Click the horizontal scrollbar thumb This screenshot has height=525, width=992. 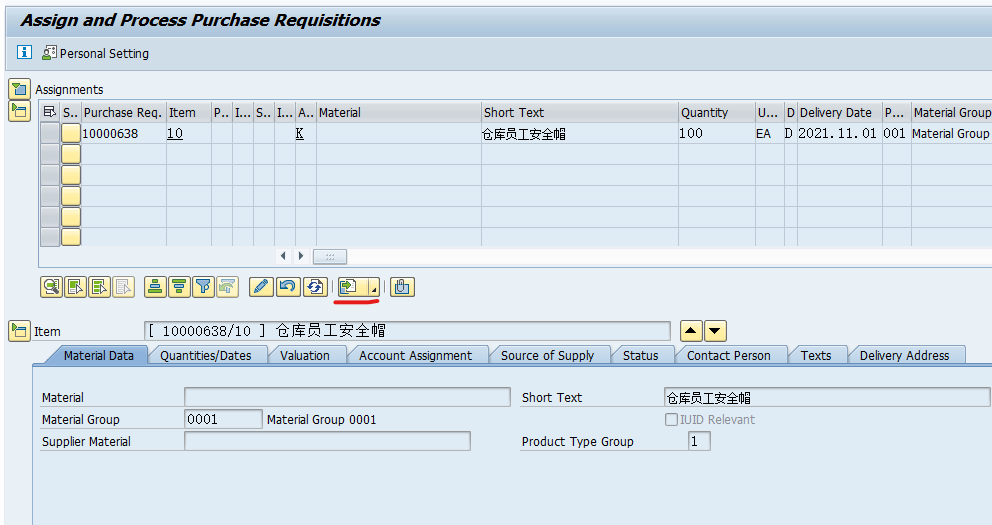pos(330,256)
